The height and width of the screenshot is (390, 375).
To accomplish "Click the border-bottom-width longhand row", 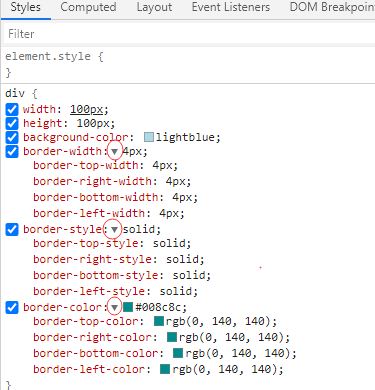I will click(115, 197).
